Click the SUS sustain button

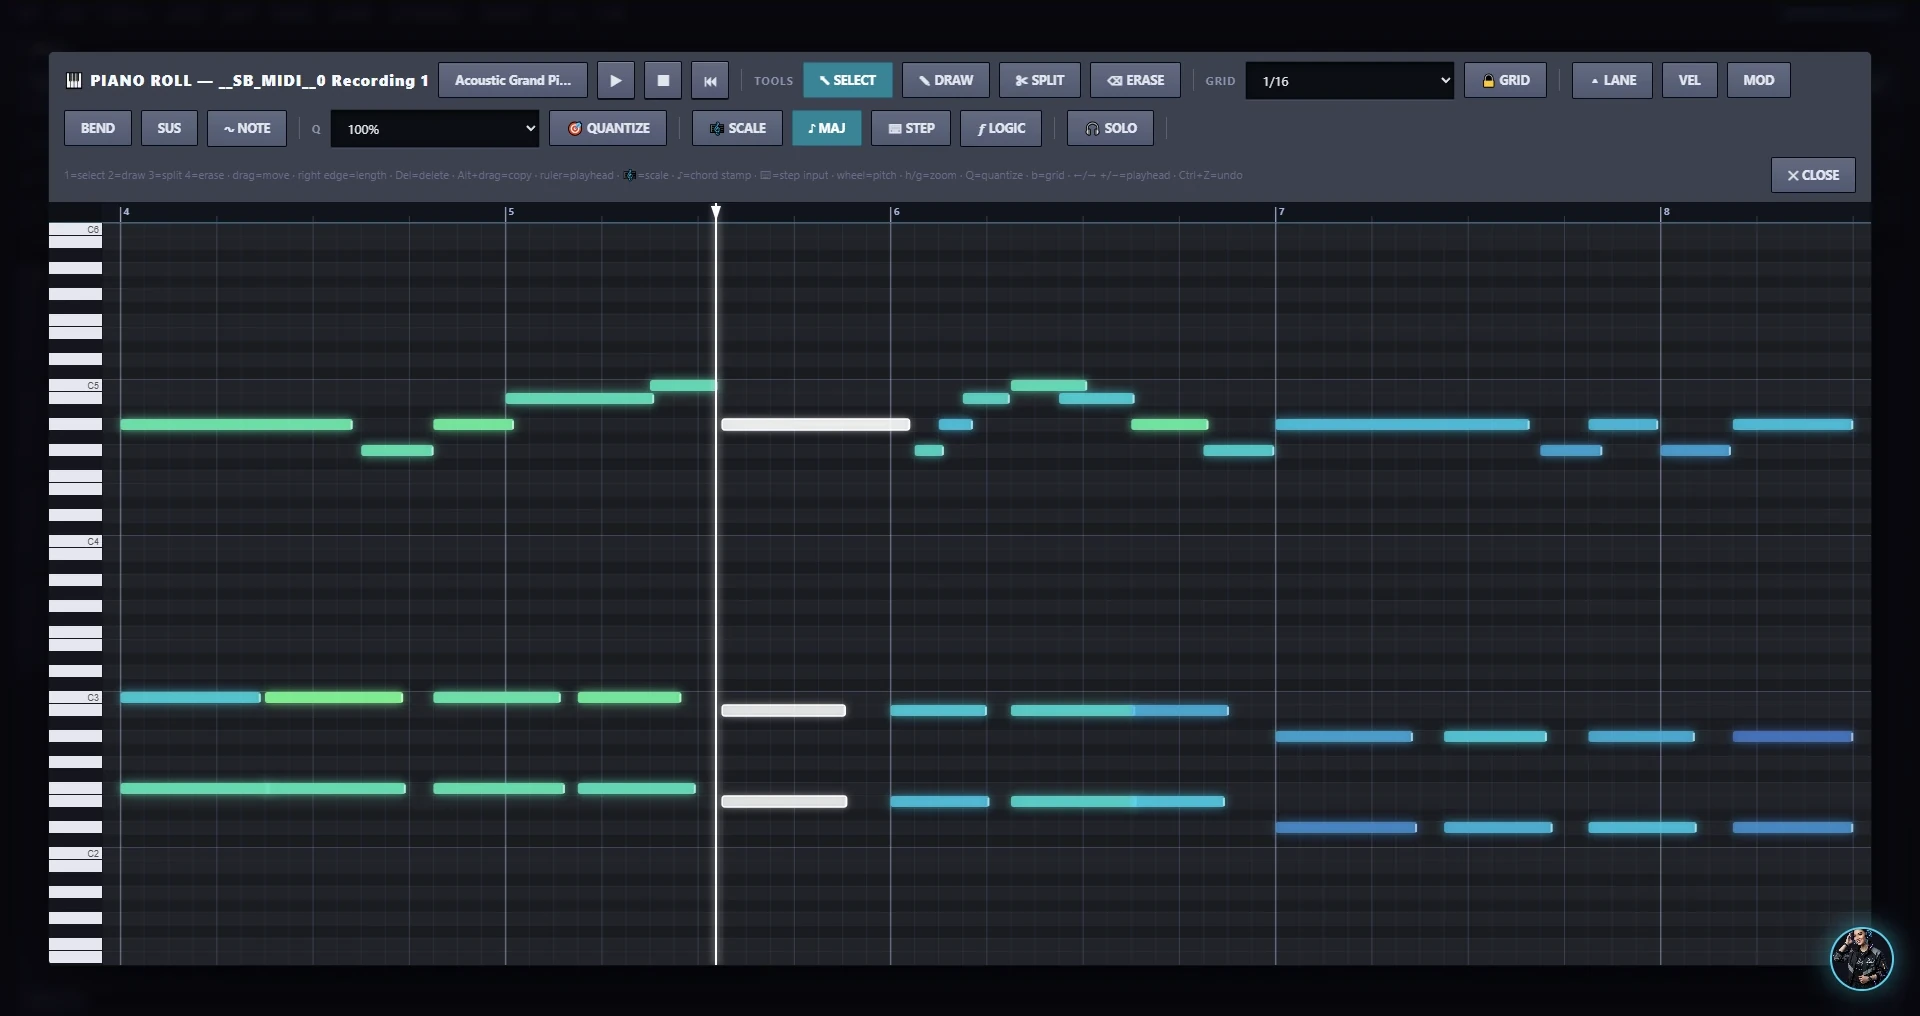(x=169, y=128)
